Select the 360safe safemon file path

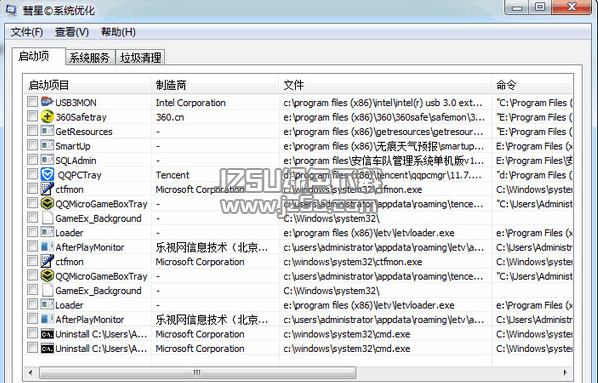tap(384, 117)
